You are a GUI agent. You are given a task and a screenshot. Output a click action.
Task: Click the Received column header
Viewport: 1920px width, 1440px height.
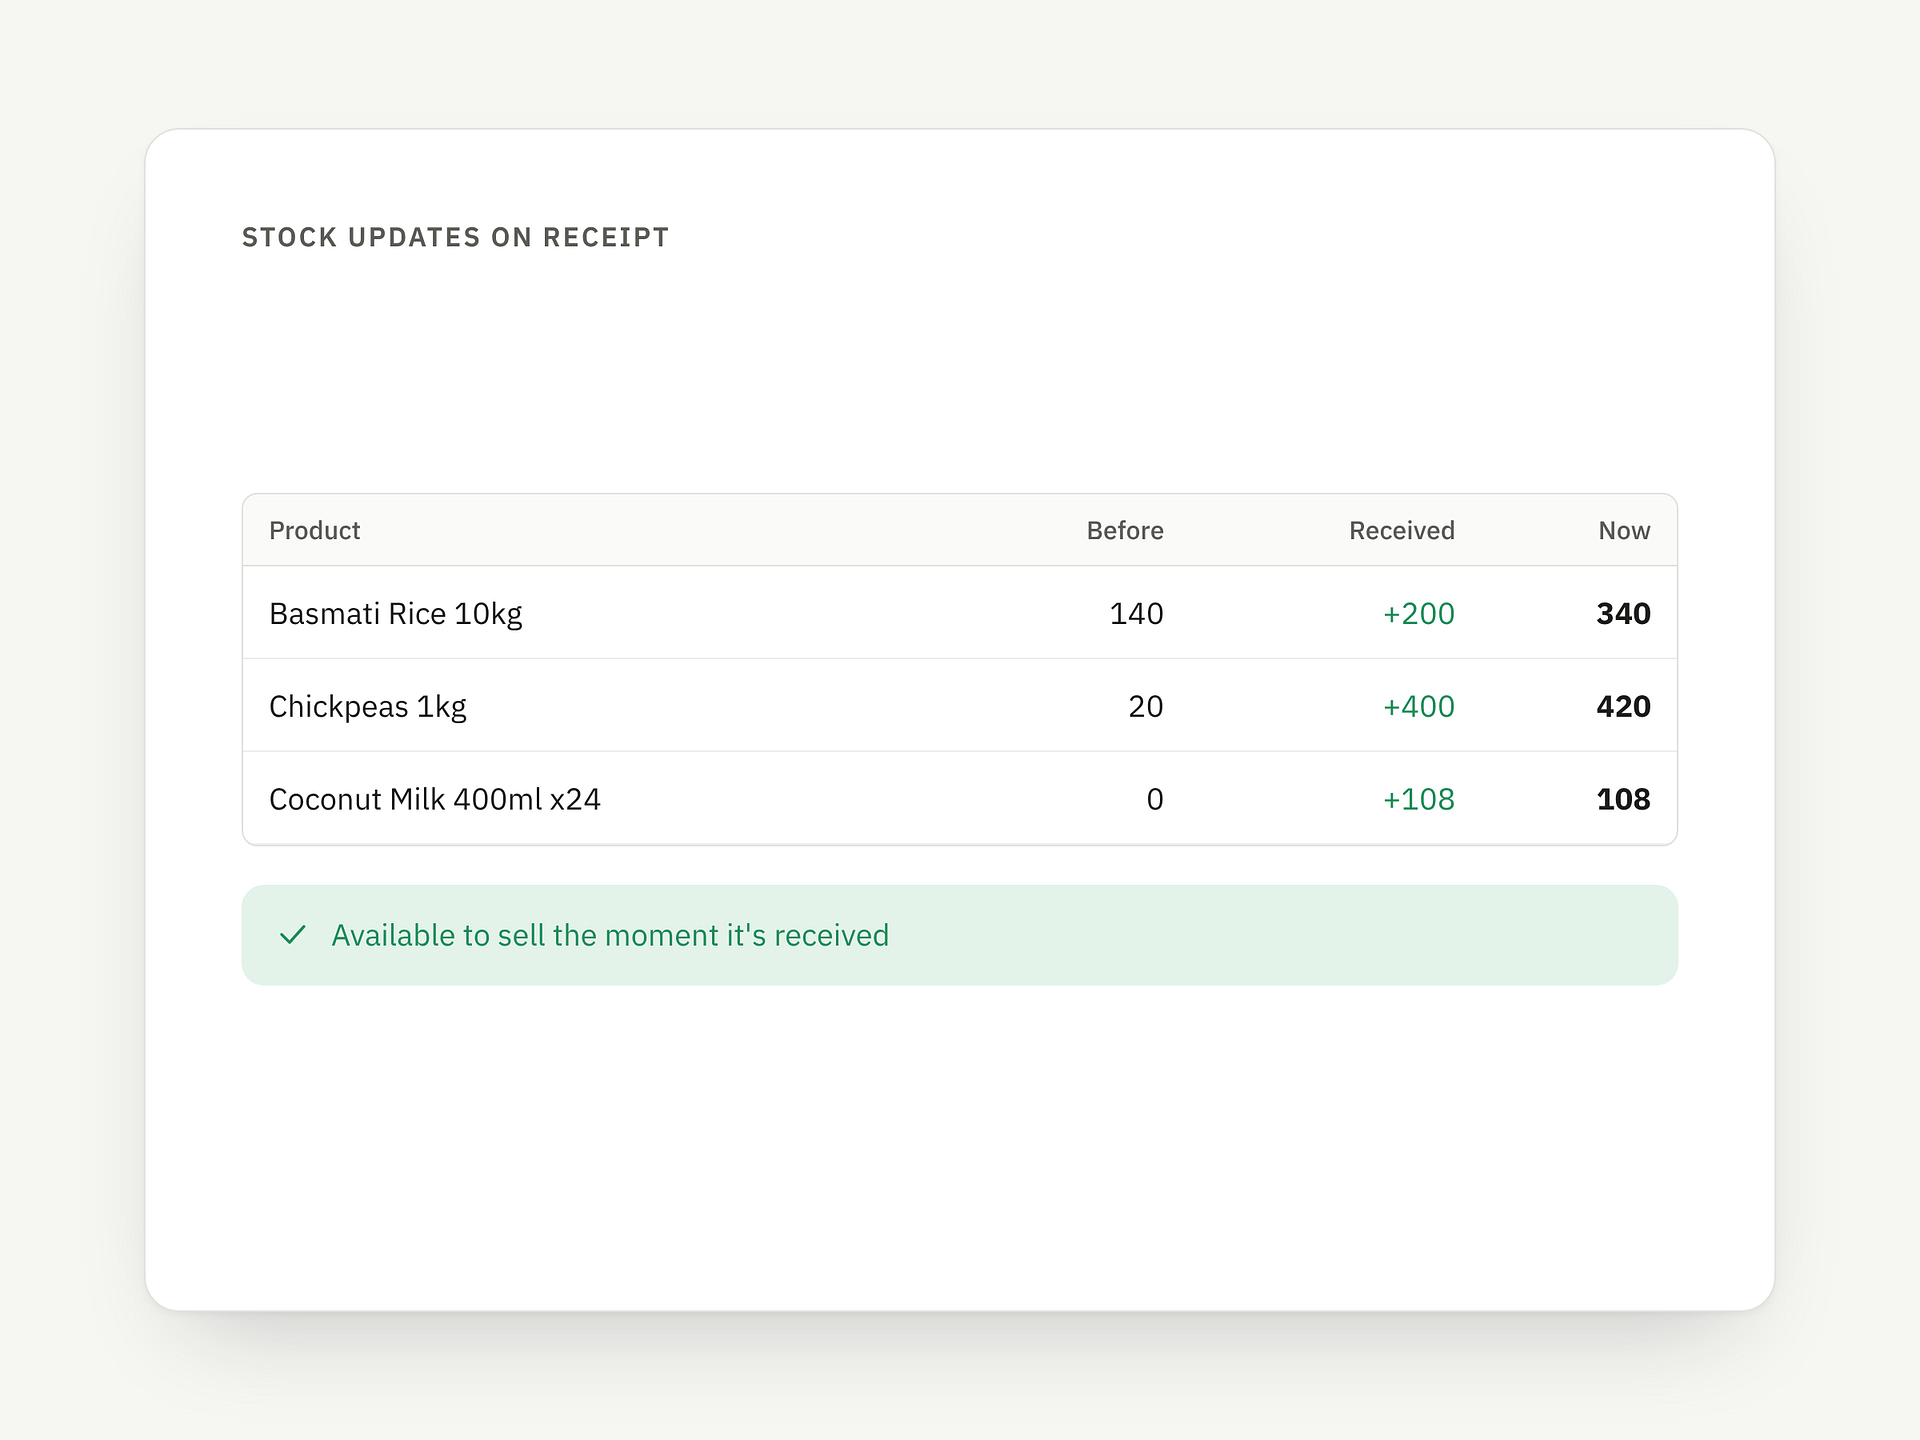click(x=1401, y=530)
